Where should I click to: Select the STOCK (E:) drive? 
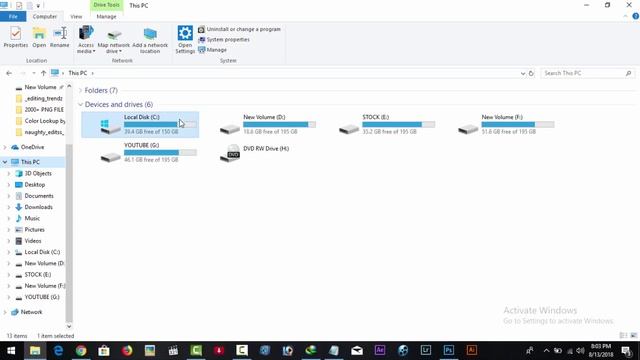coord(387,124)
